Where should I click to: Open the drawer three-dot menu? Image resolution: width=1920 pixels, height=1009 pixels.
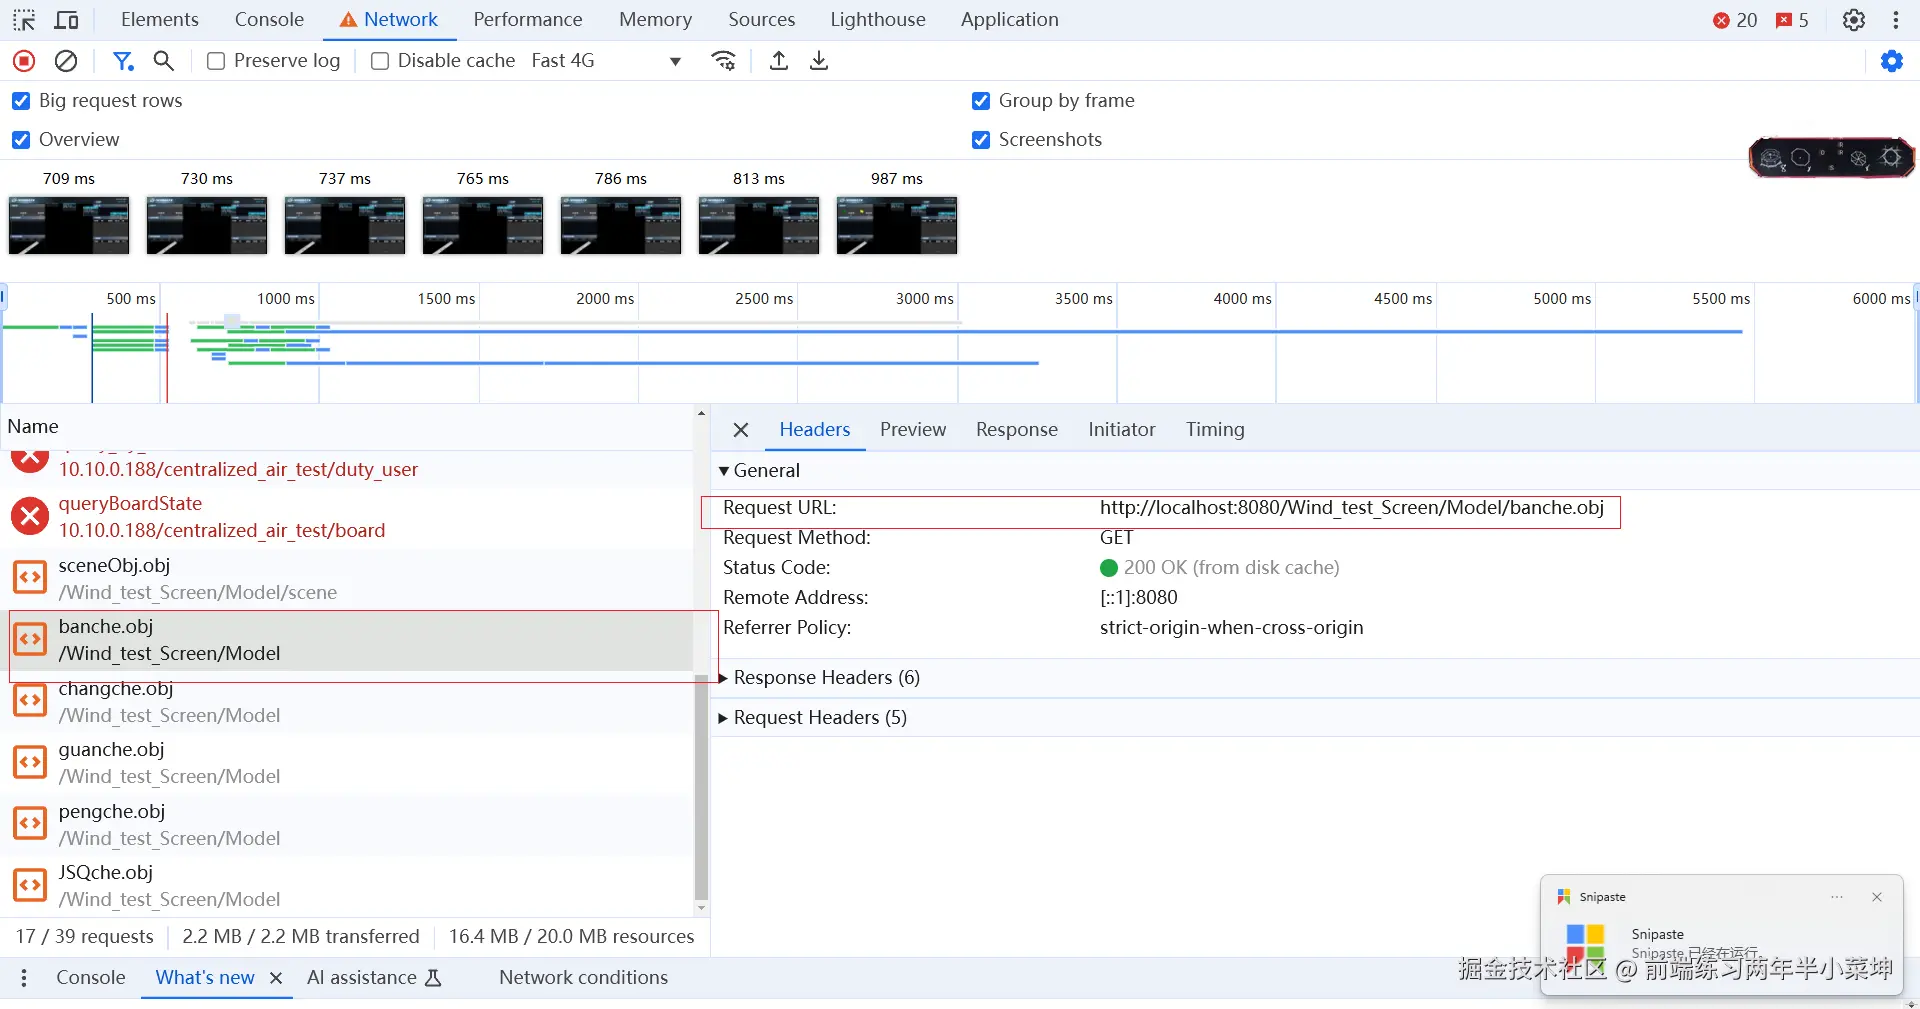coord(24,978)
